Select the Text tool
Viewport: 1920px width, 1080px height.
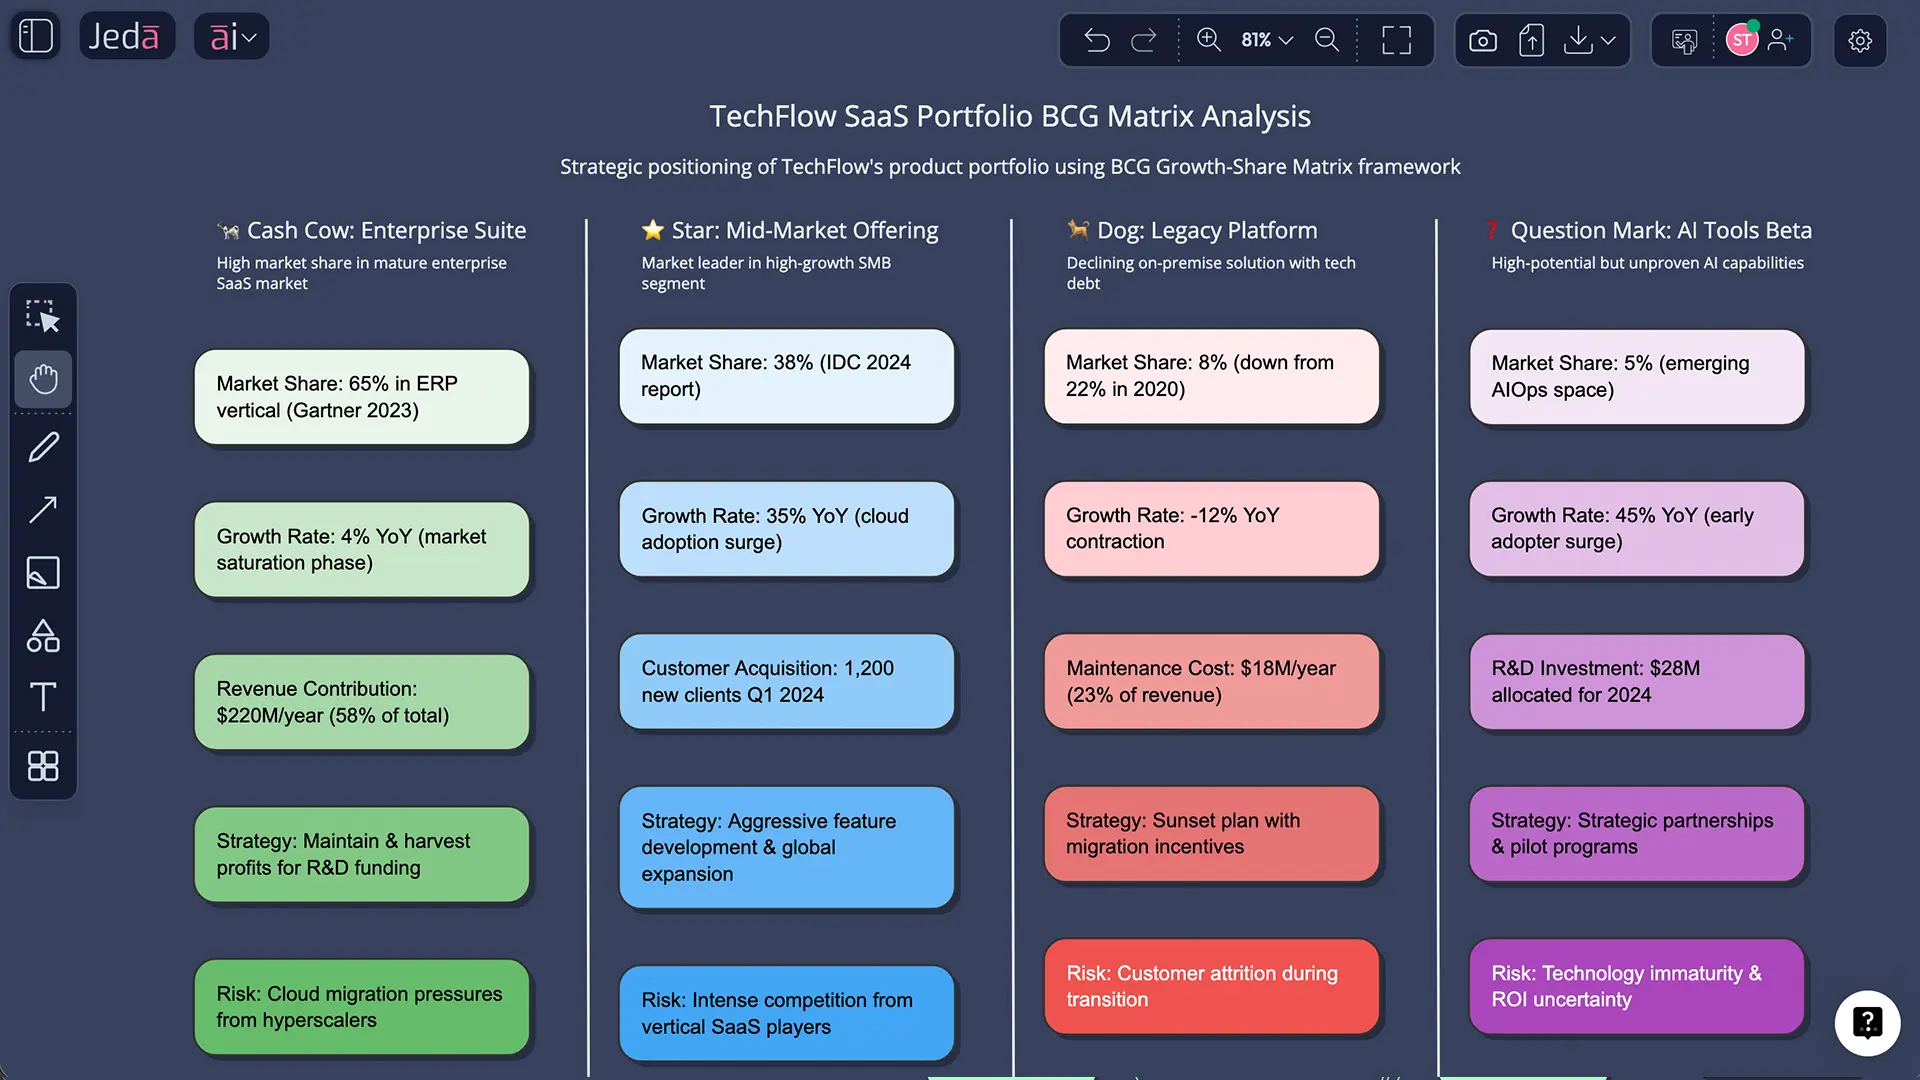coord(43,697)
